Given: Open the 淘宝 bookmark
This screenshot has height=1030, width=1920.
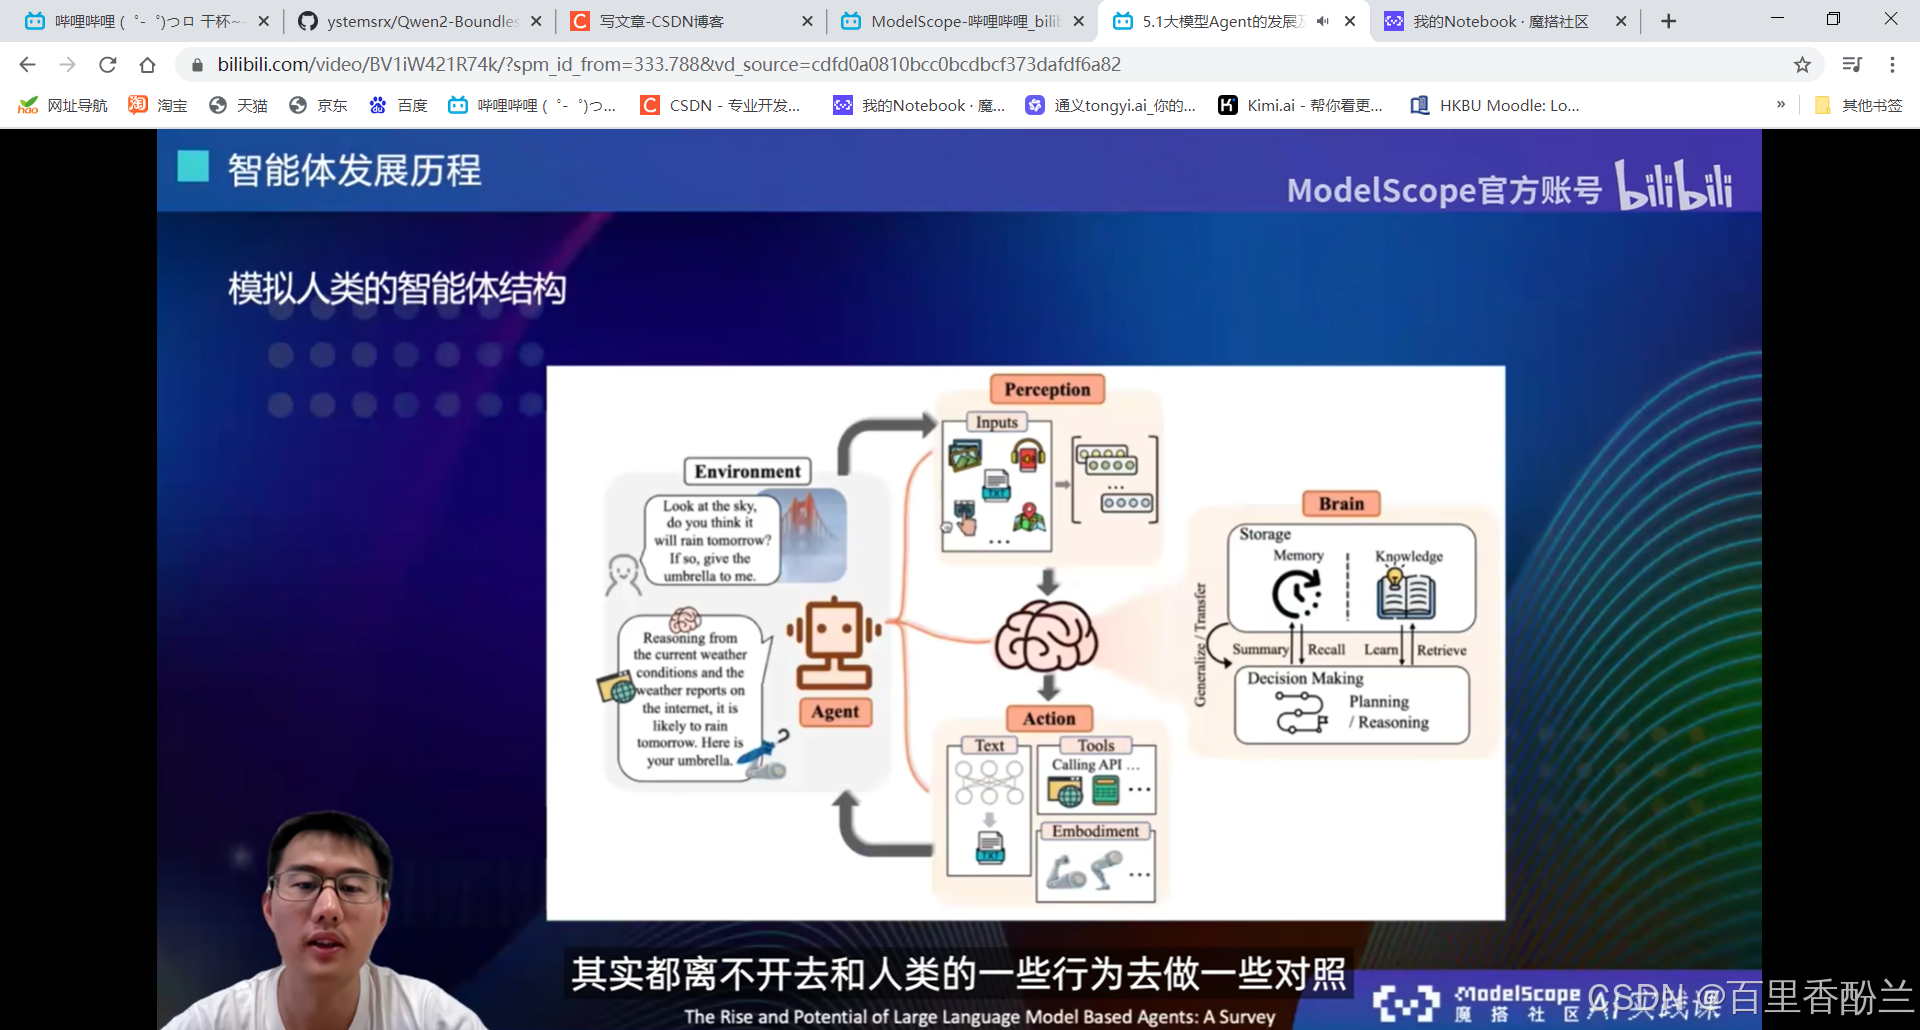Looking at the screenshot, I should pos(158,105).
